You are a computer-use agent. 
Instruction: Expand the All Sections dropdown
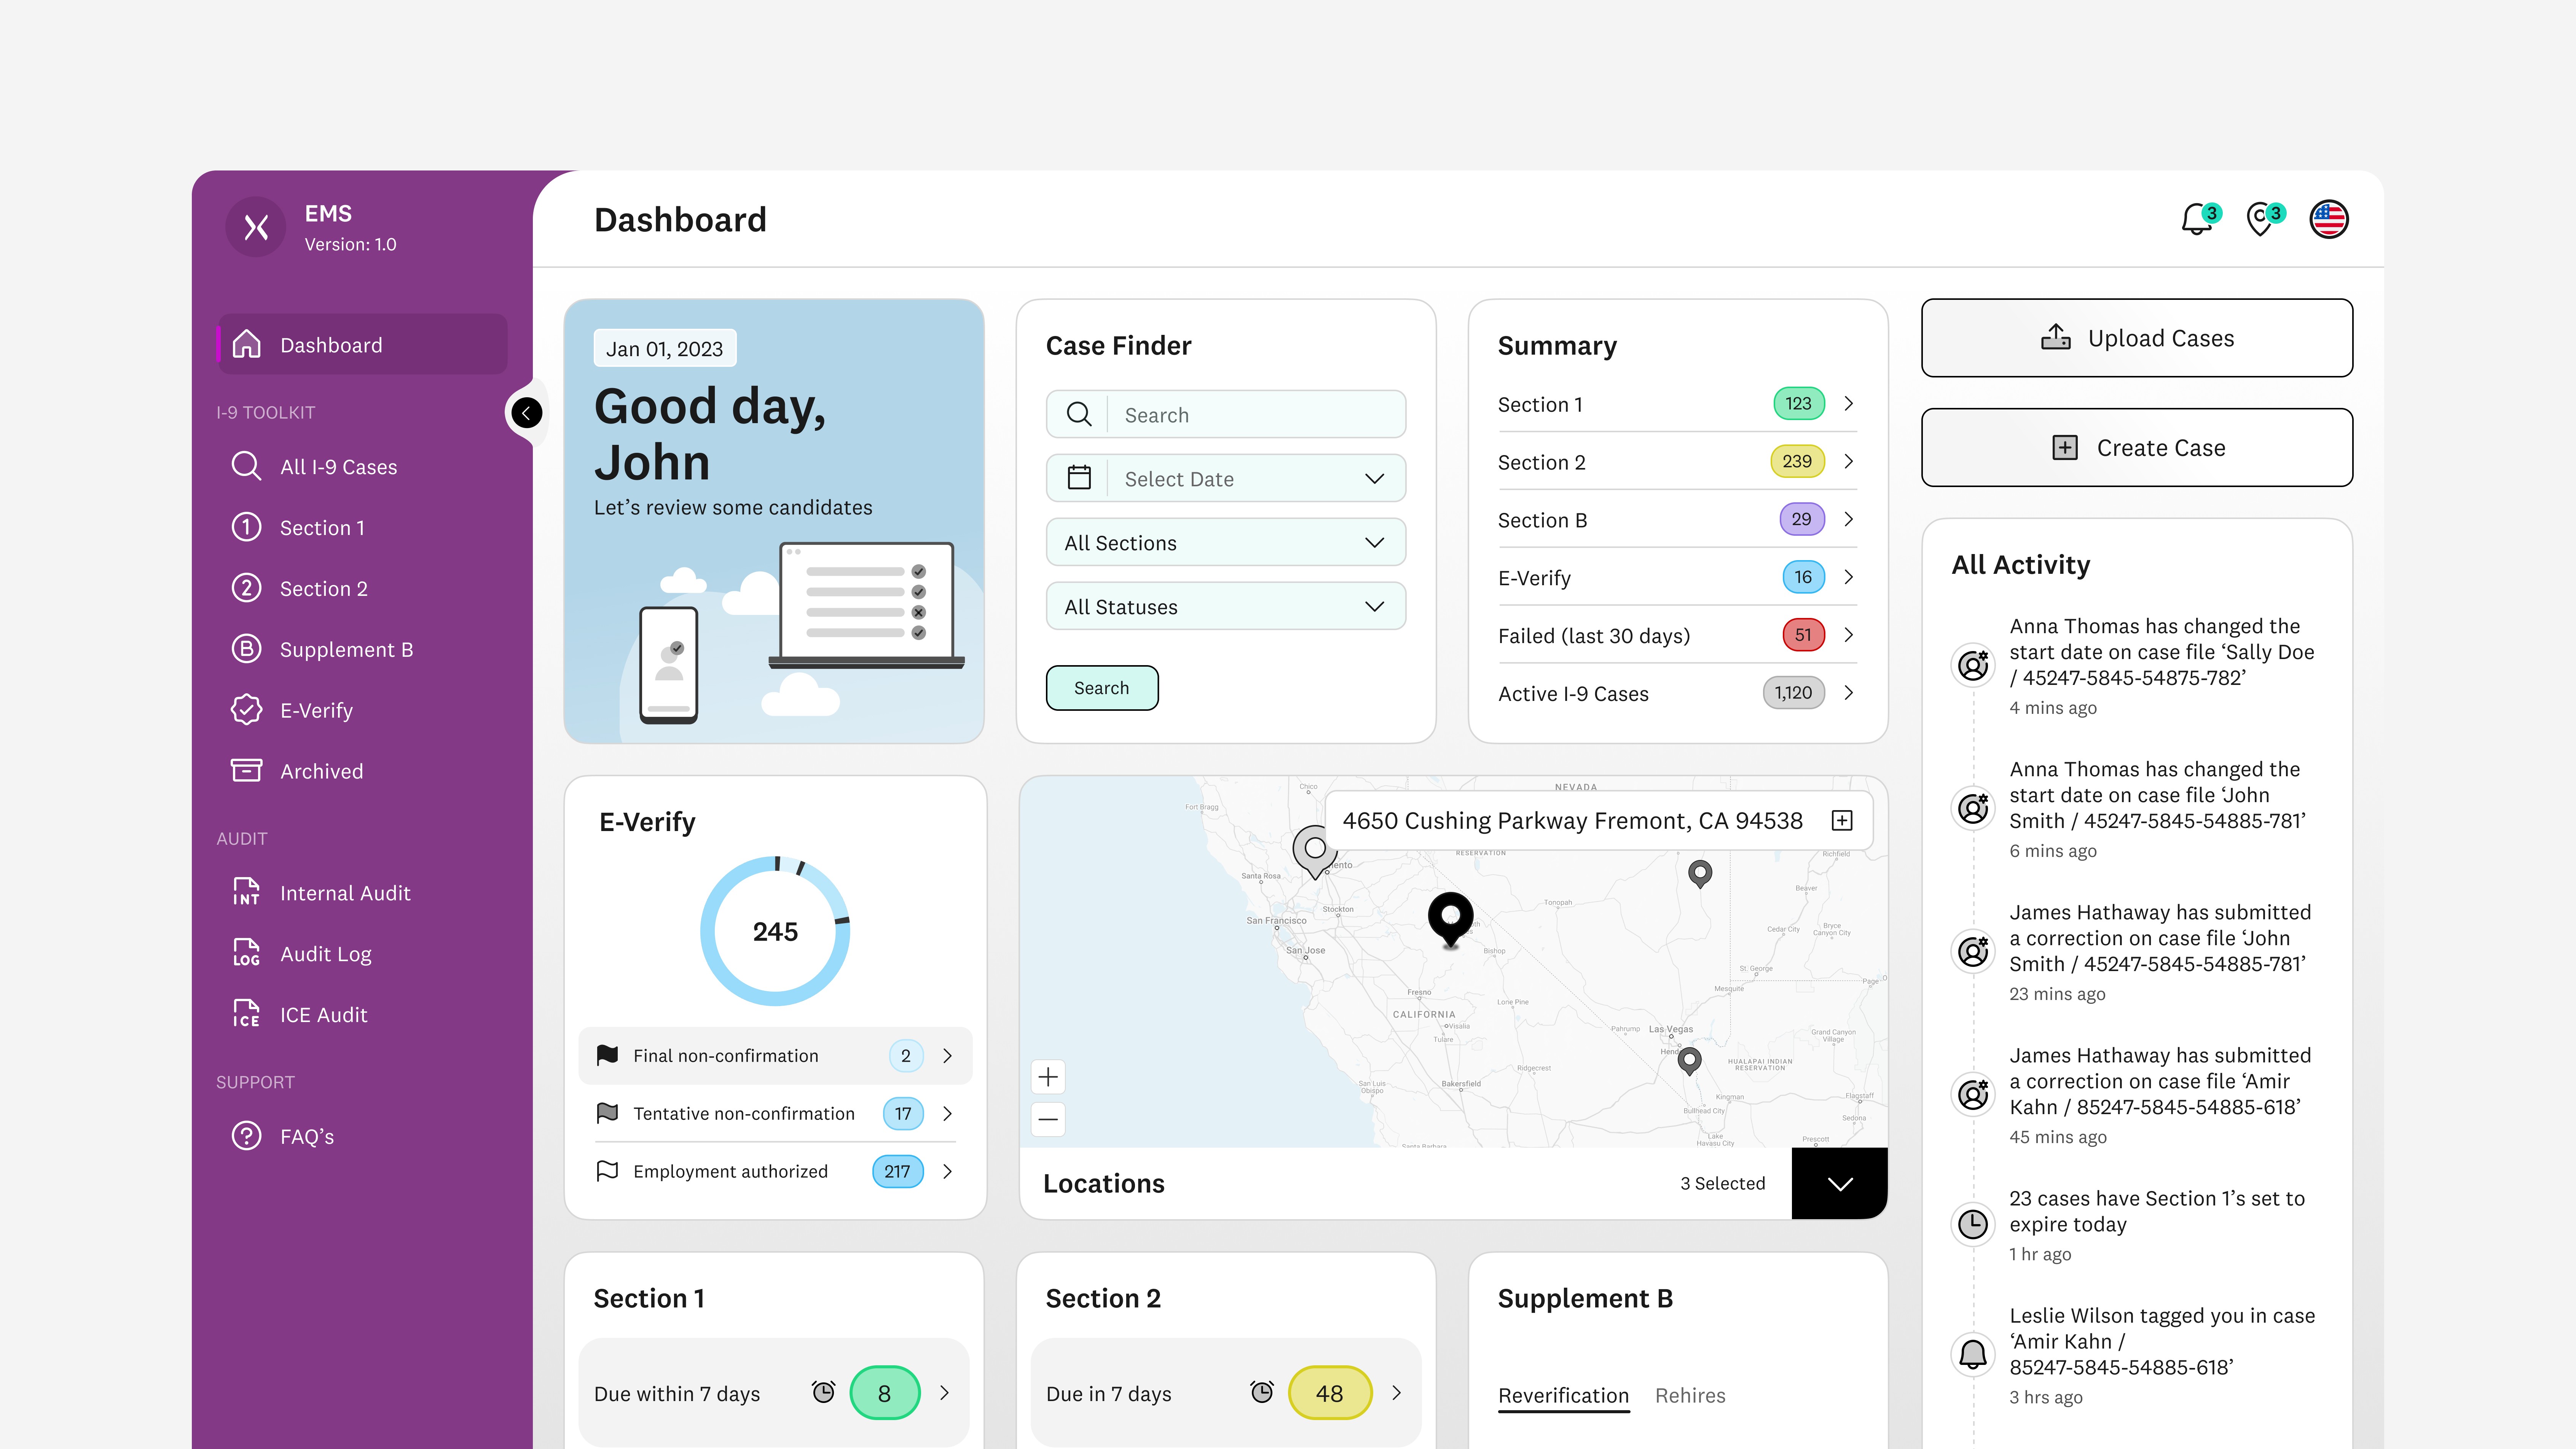(x=1226, y=543)
